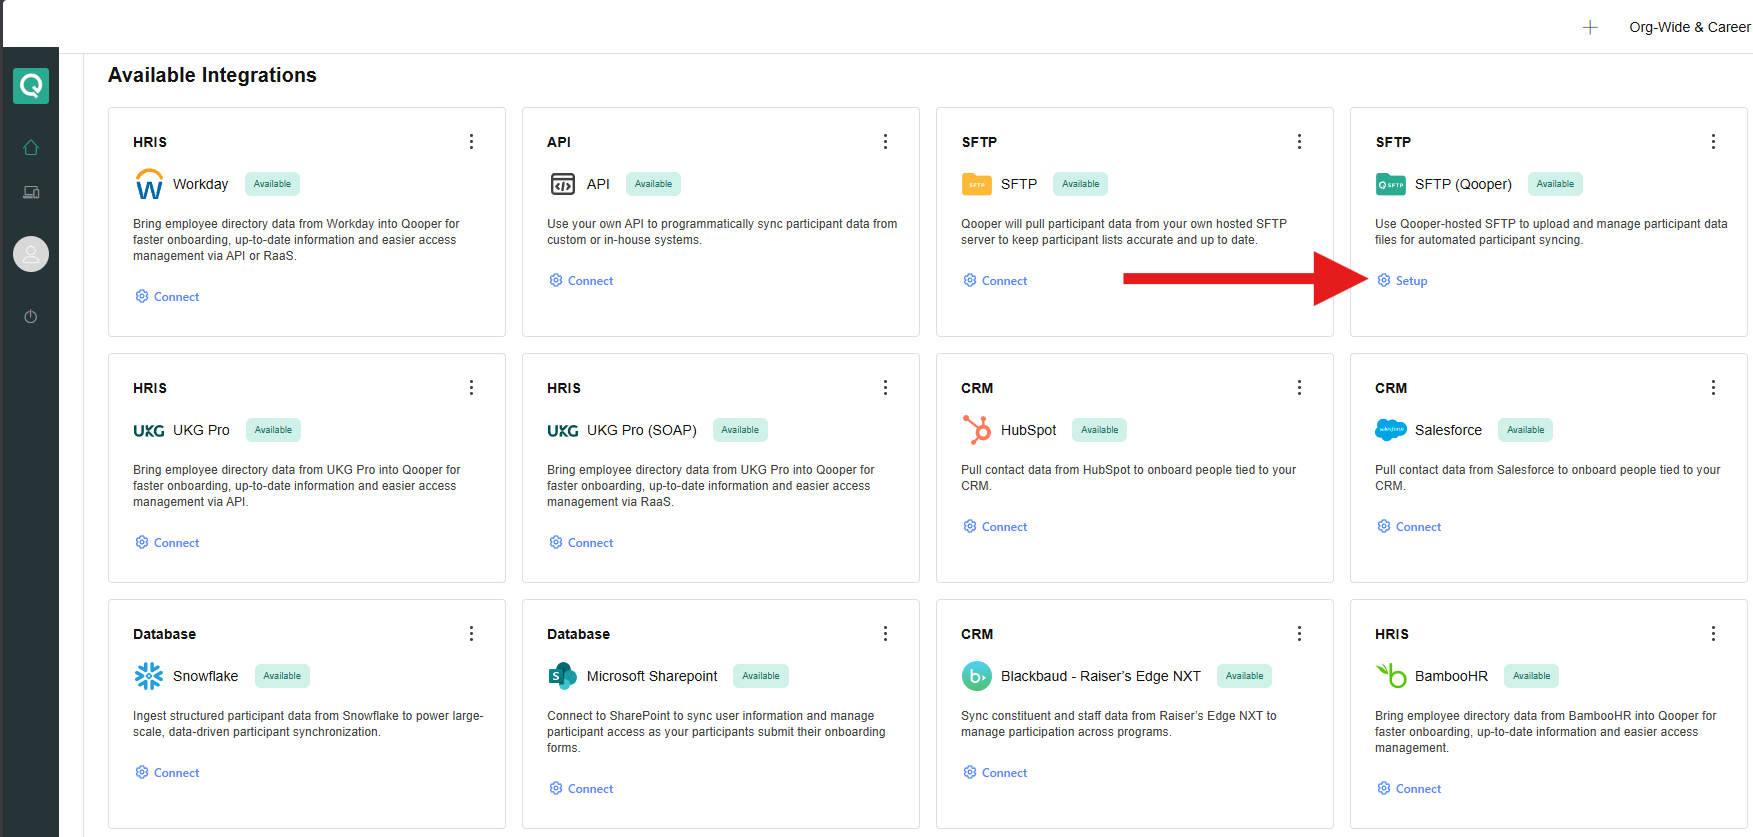Open the Workday card three-dot menu
Image resolution: width=1753 pixels, height=837 pixels.
point(471,142)
